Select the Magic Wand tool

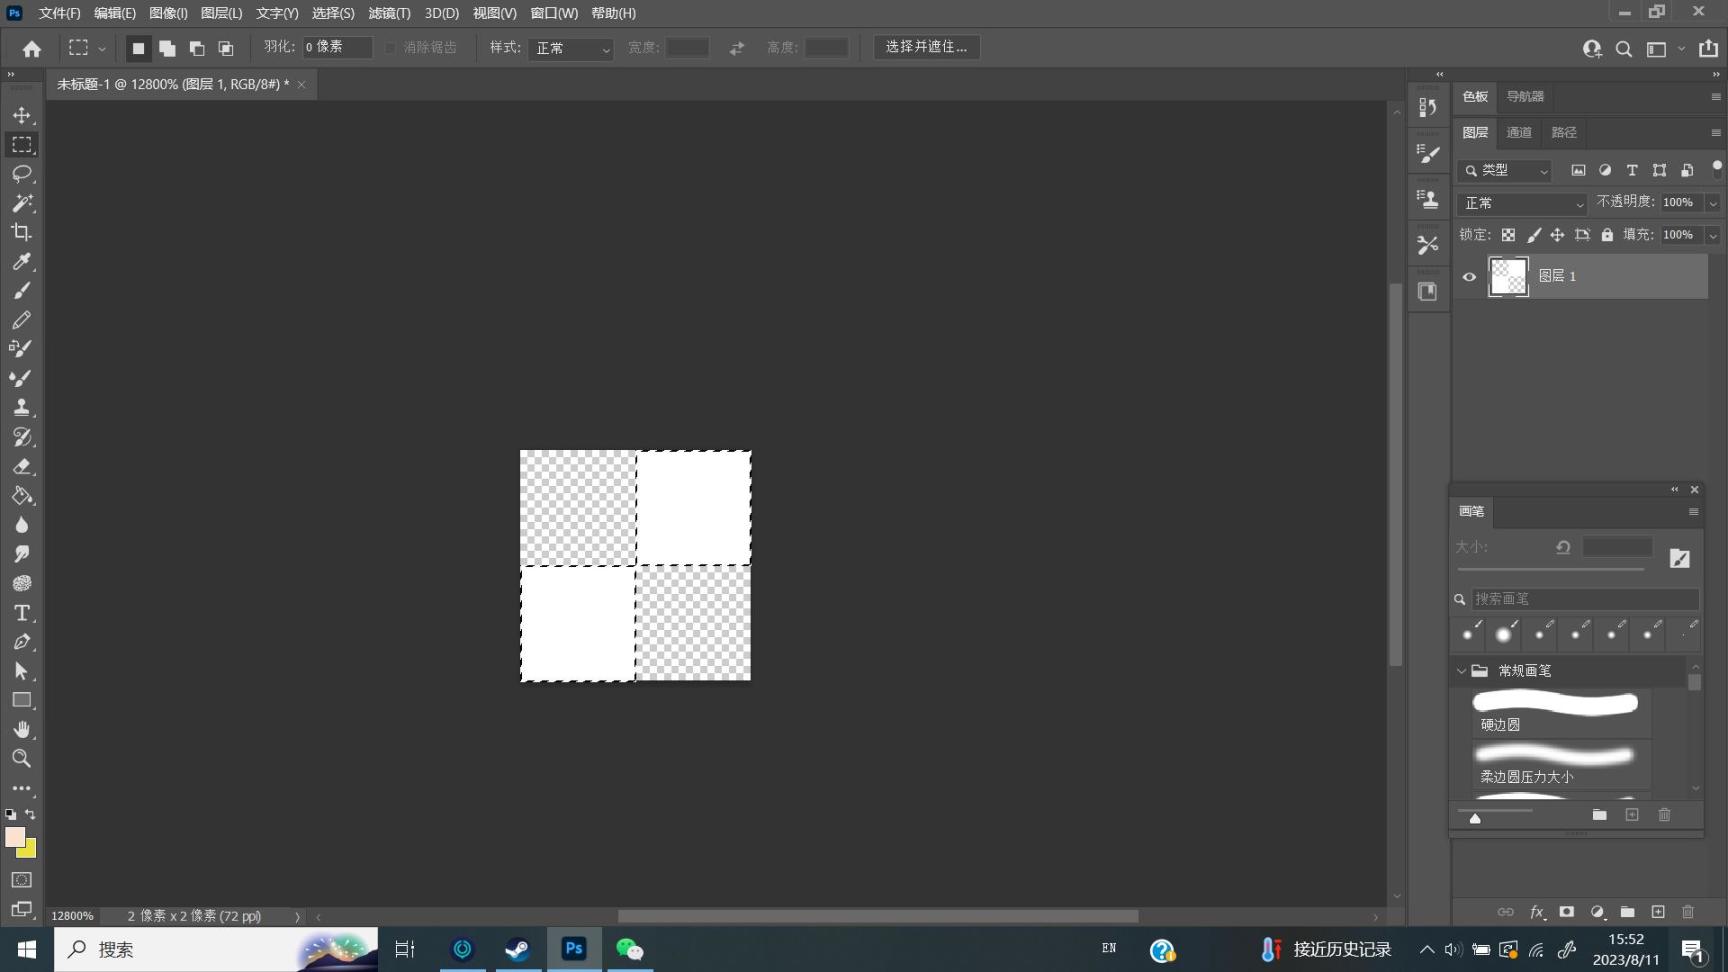tap(22, 203)
